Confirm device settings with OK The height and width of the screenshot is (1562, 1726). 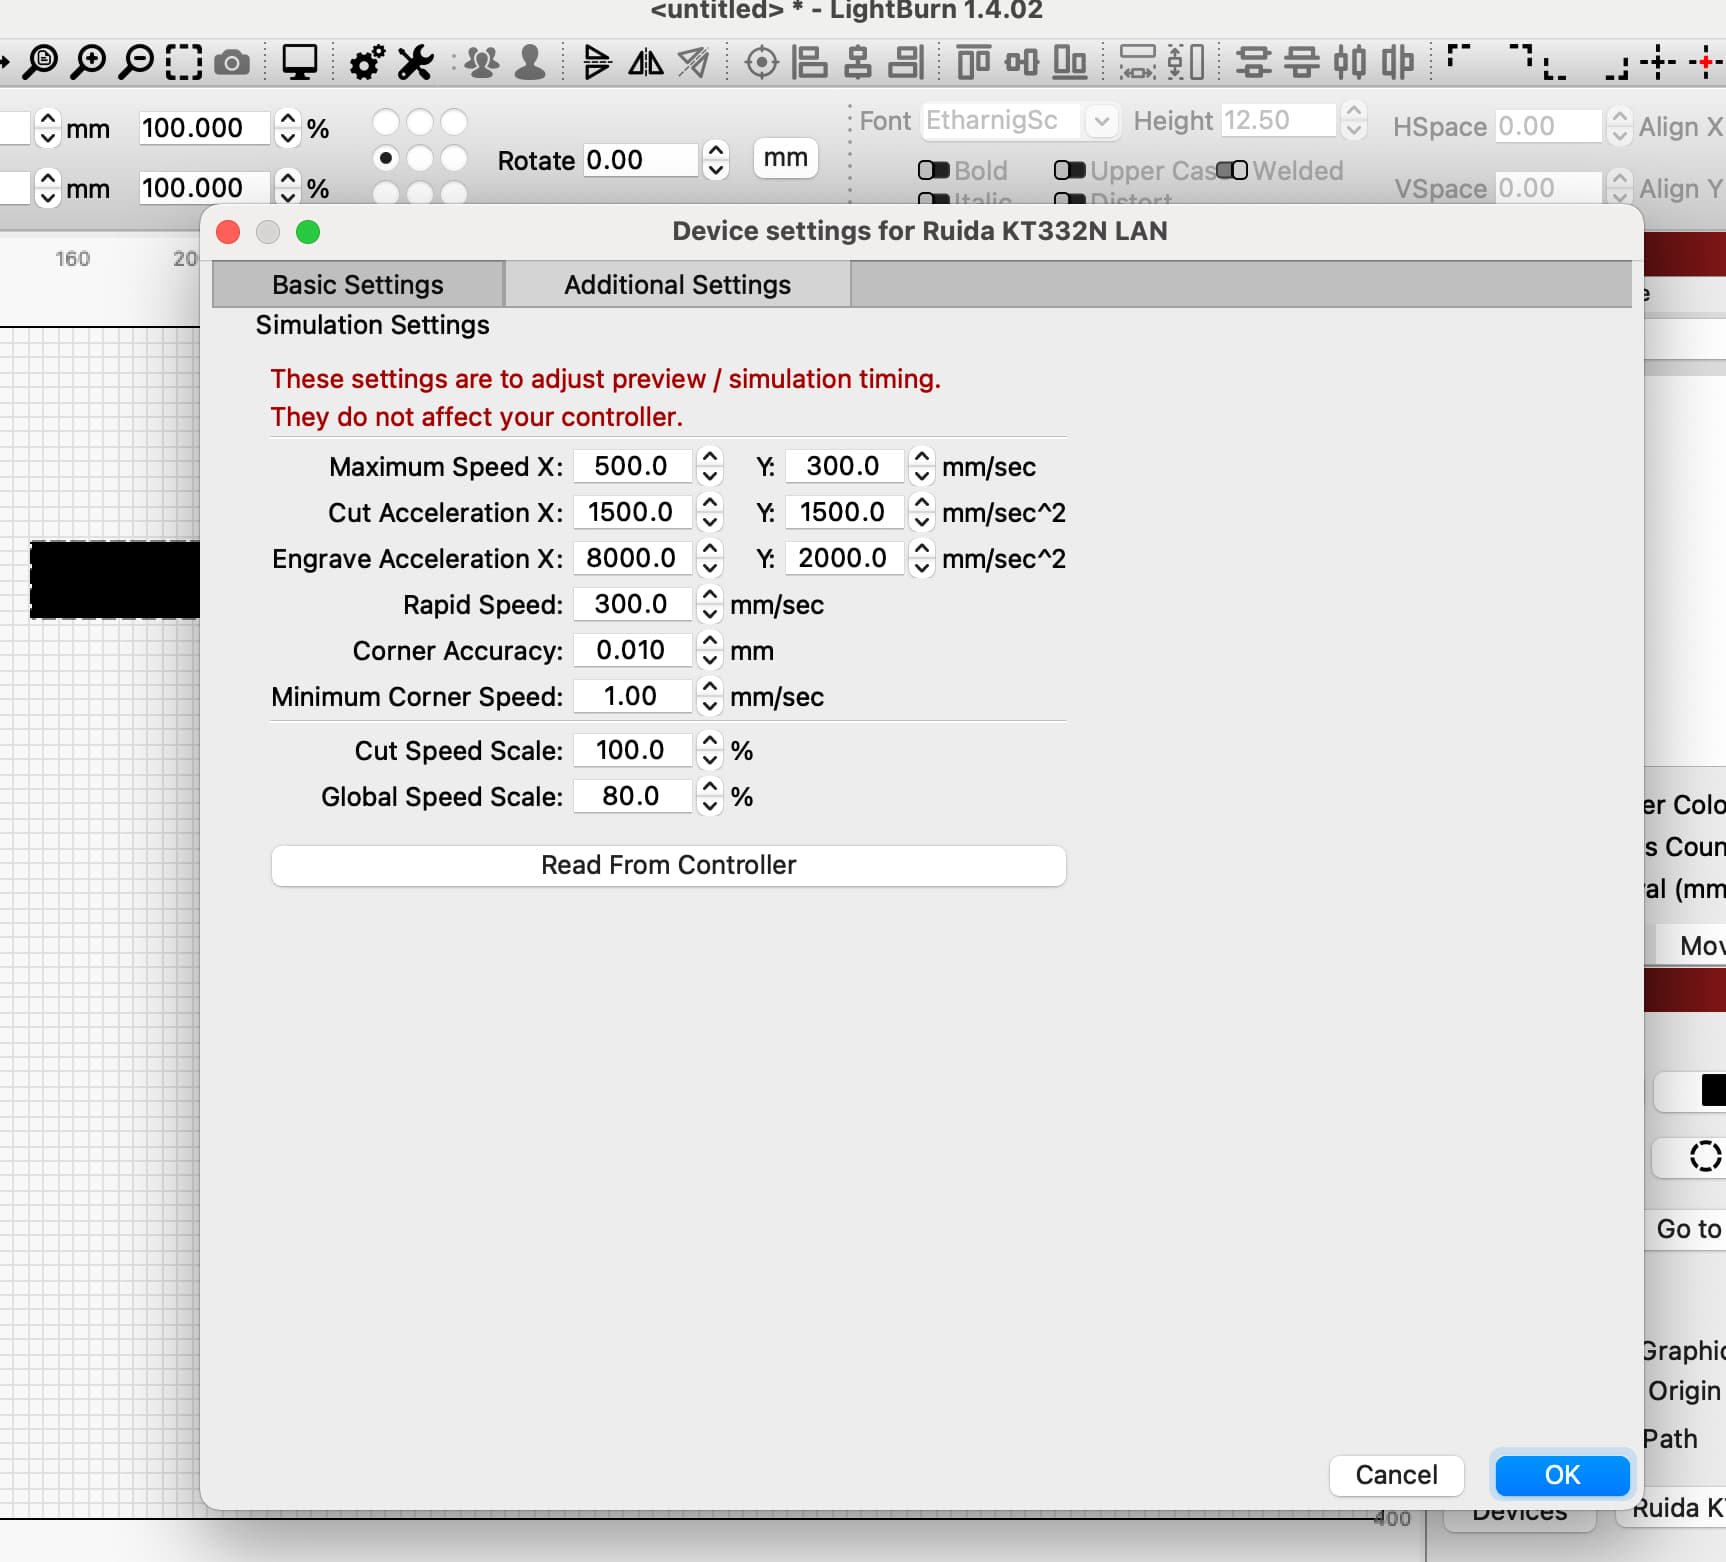coord(1562,1475)
